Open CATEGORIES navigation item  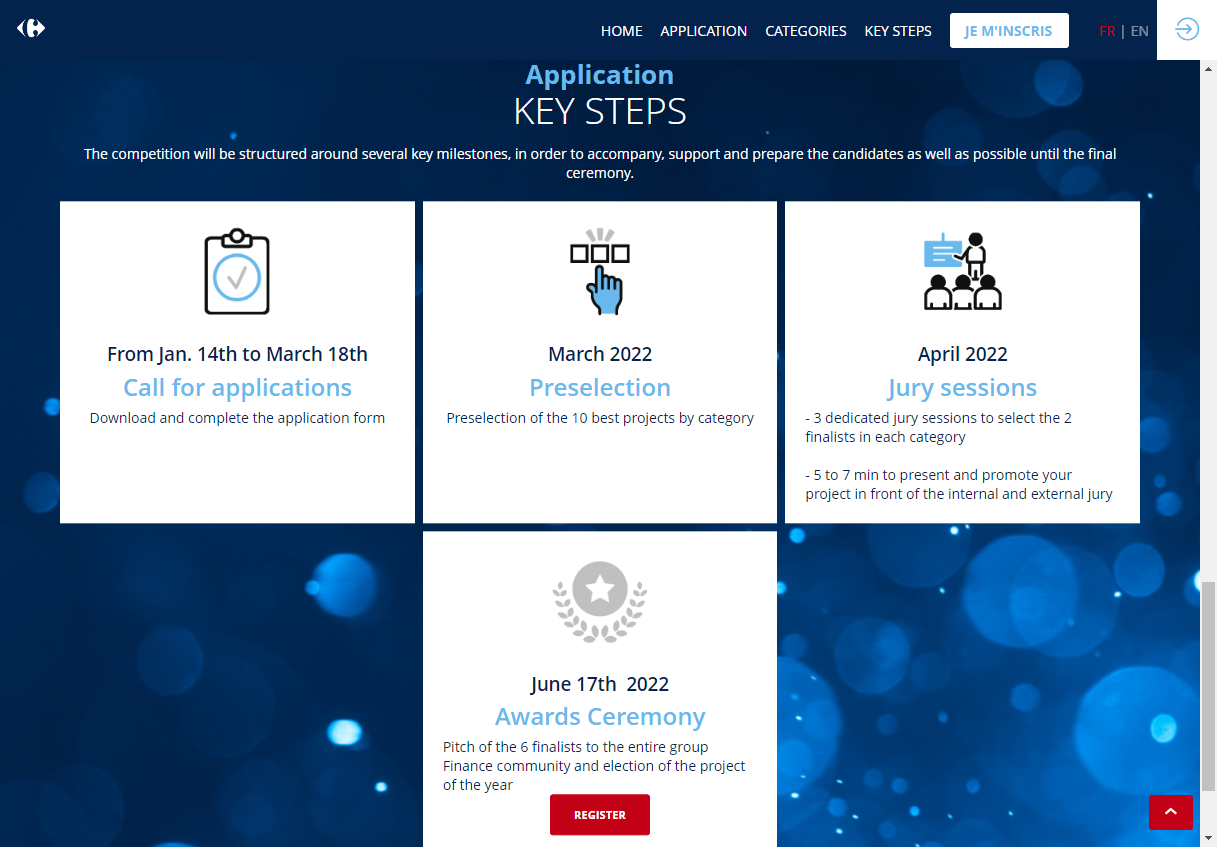click(806, 31)
